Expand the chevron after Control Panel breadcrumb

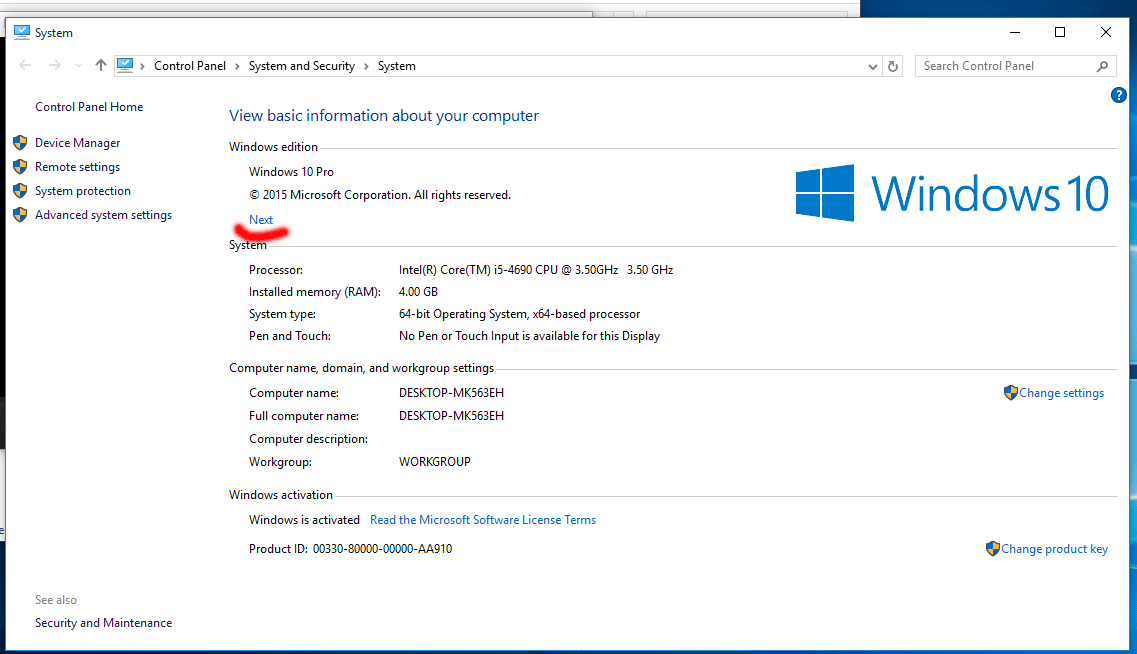237,66
